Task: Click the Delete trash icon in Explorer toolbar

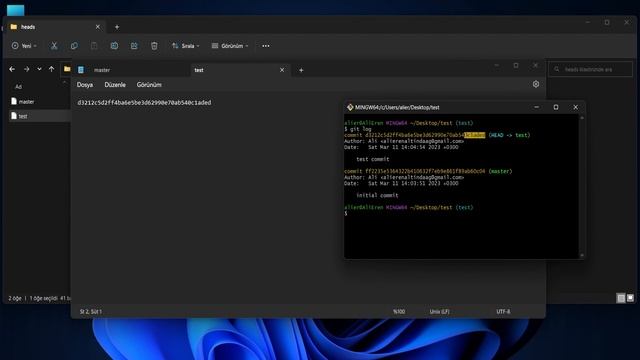Action: click(x=154, y=46)
